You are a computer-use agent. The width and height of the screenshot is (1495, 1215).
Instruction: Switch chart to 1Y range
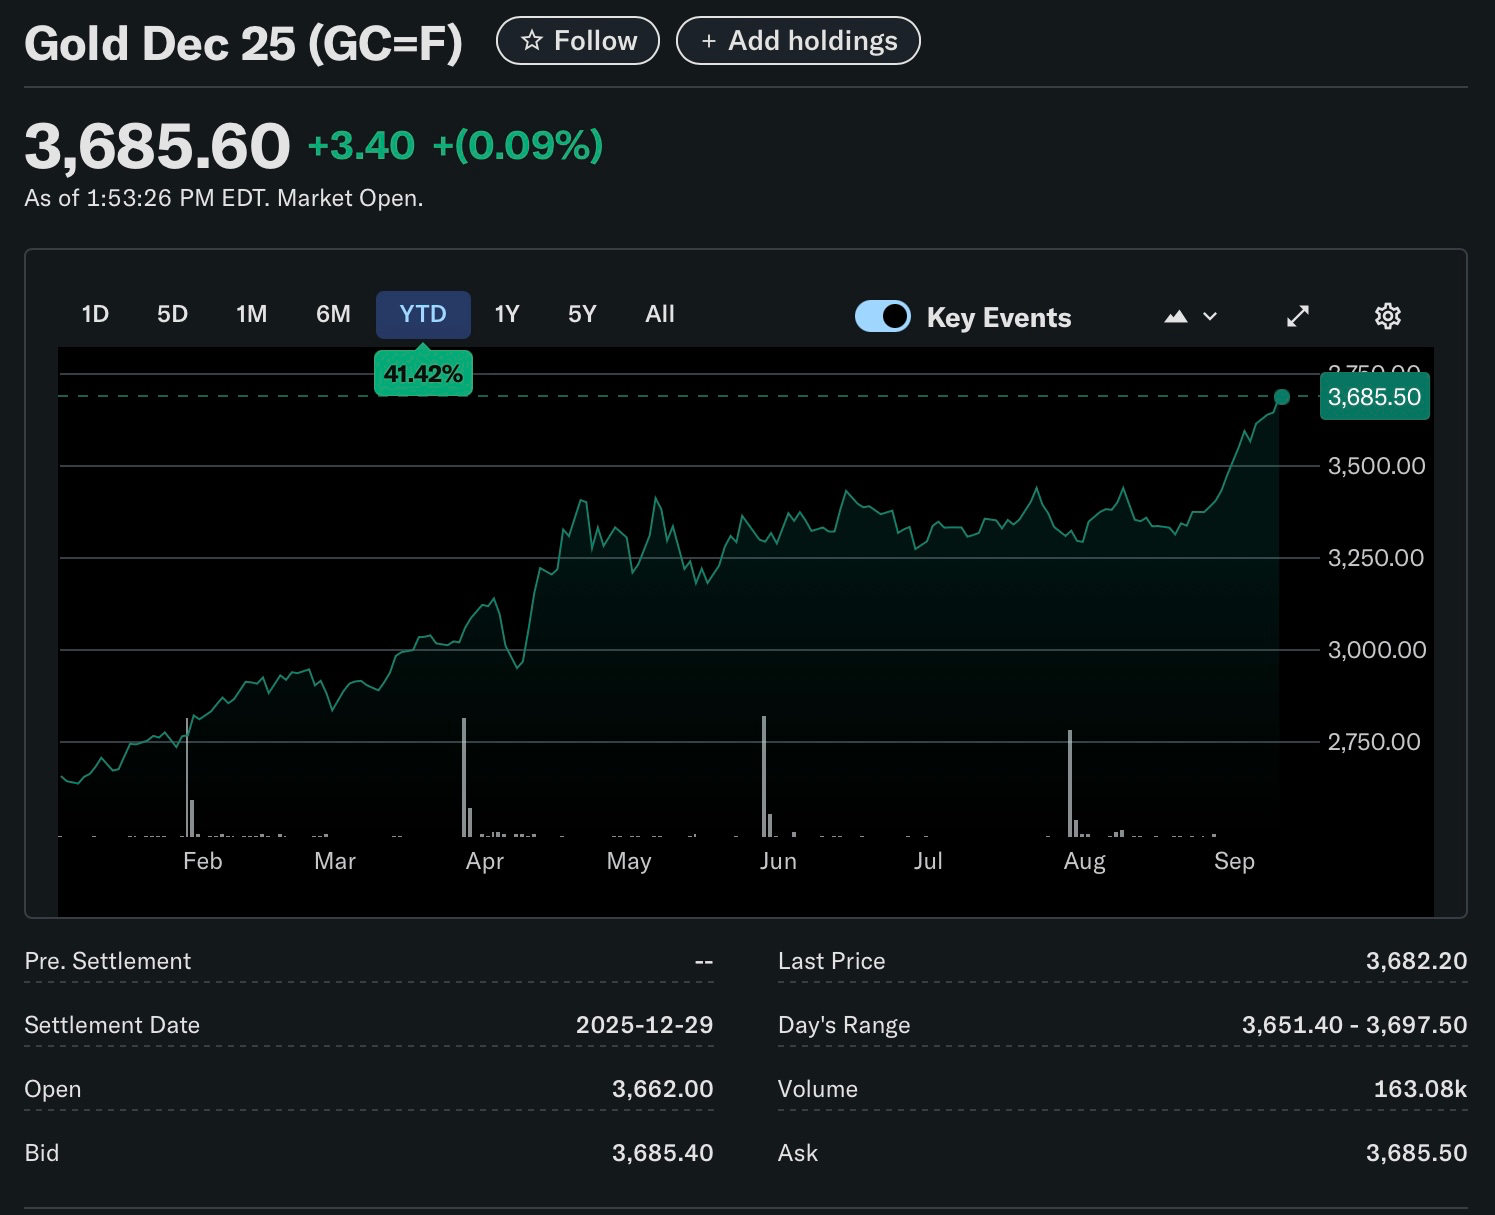(x=507, y=315)
